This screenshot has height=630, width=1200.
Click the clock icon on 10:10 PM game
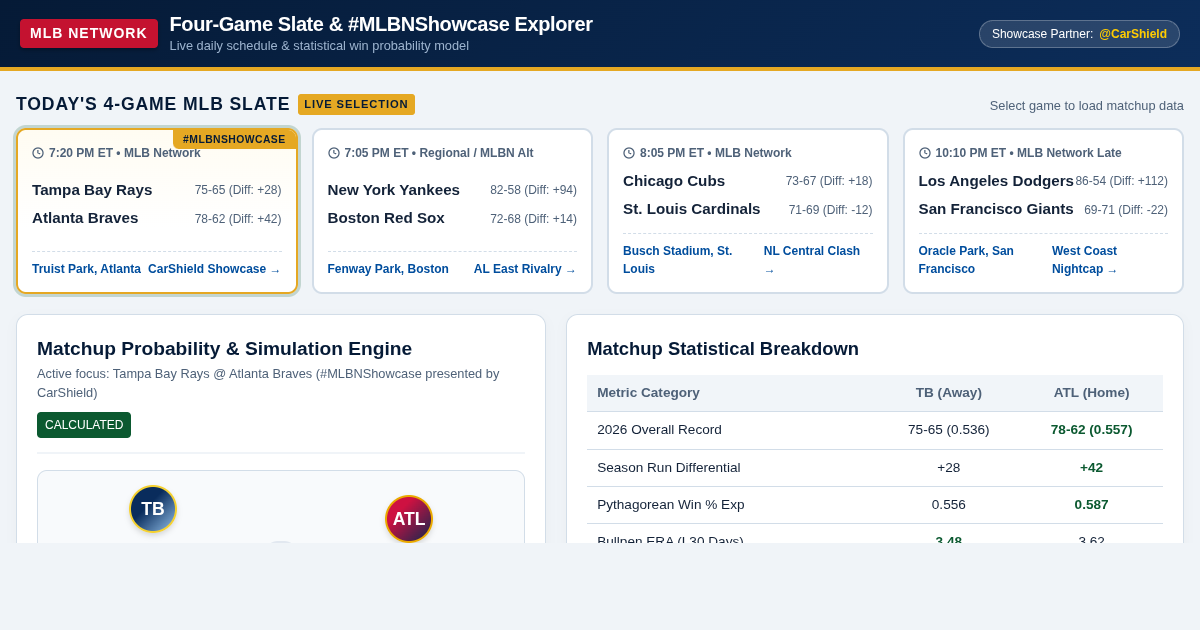coord(925,153)
